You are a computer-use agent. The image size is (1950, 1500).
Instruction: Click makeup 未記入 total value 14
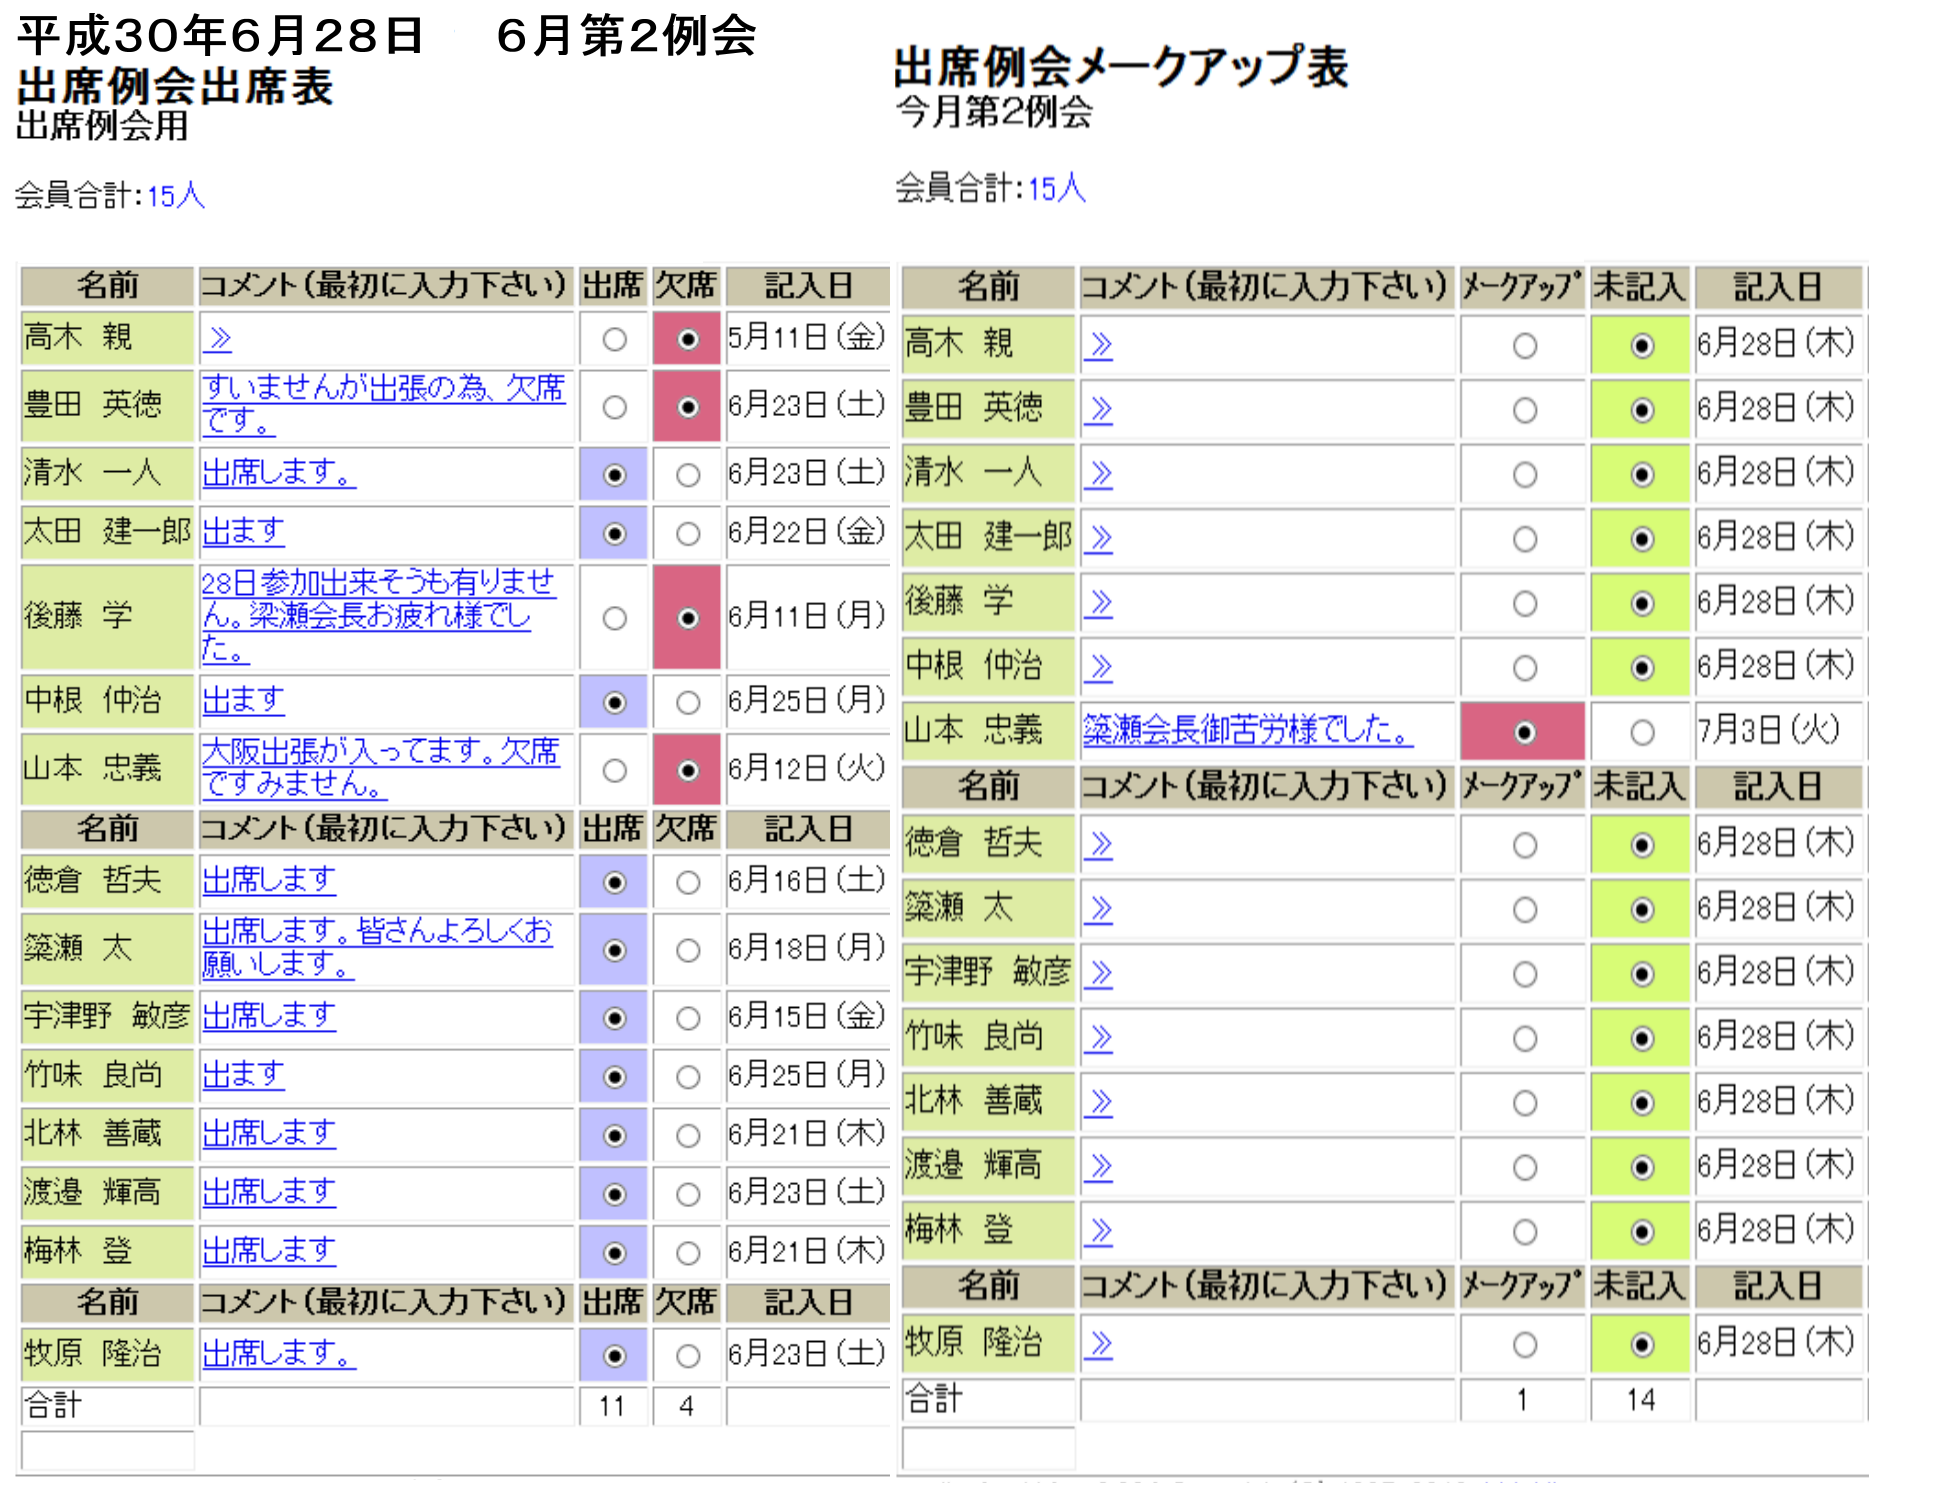[x=1641, y=1400]
